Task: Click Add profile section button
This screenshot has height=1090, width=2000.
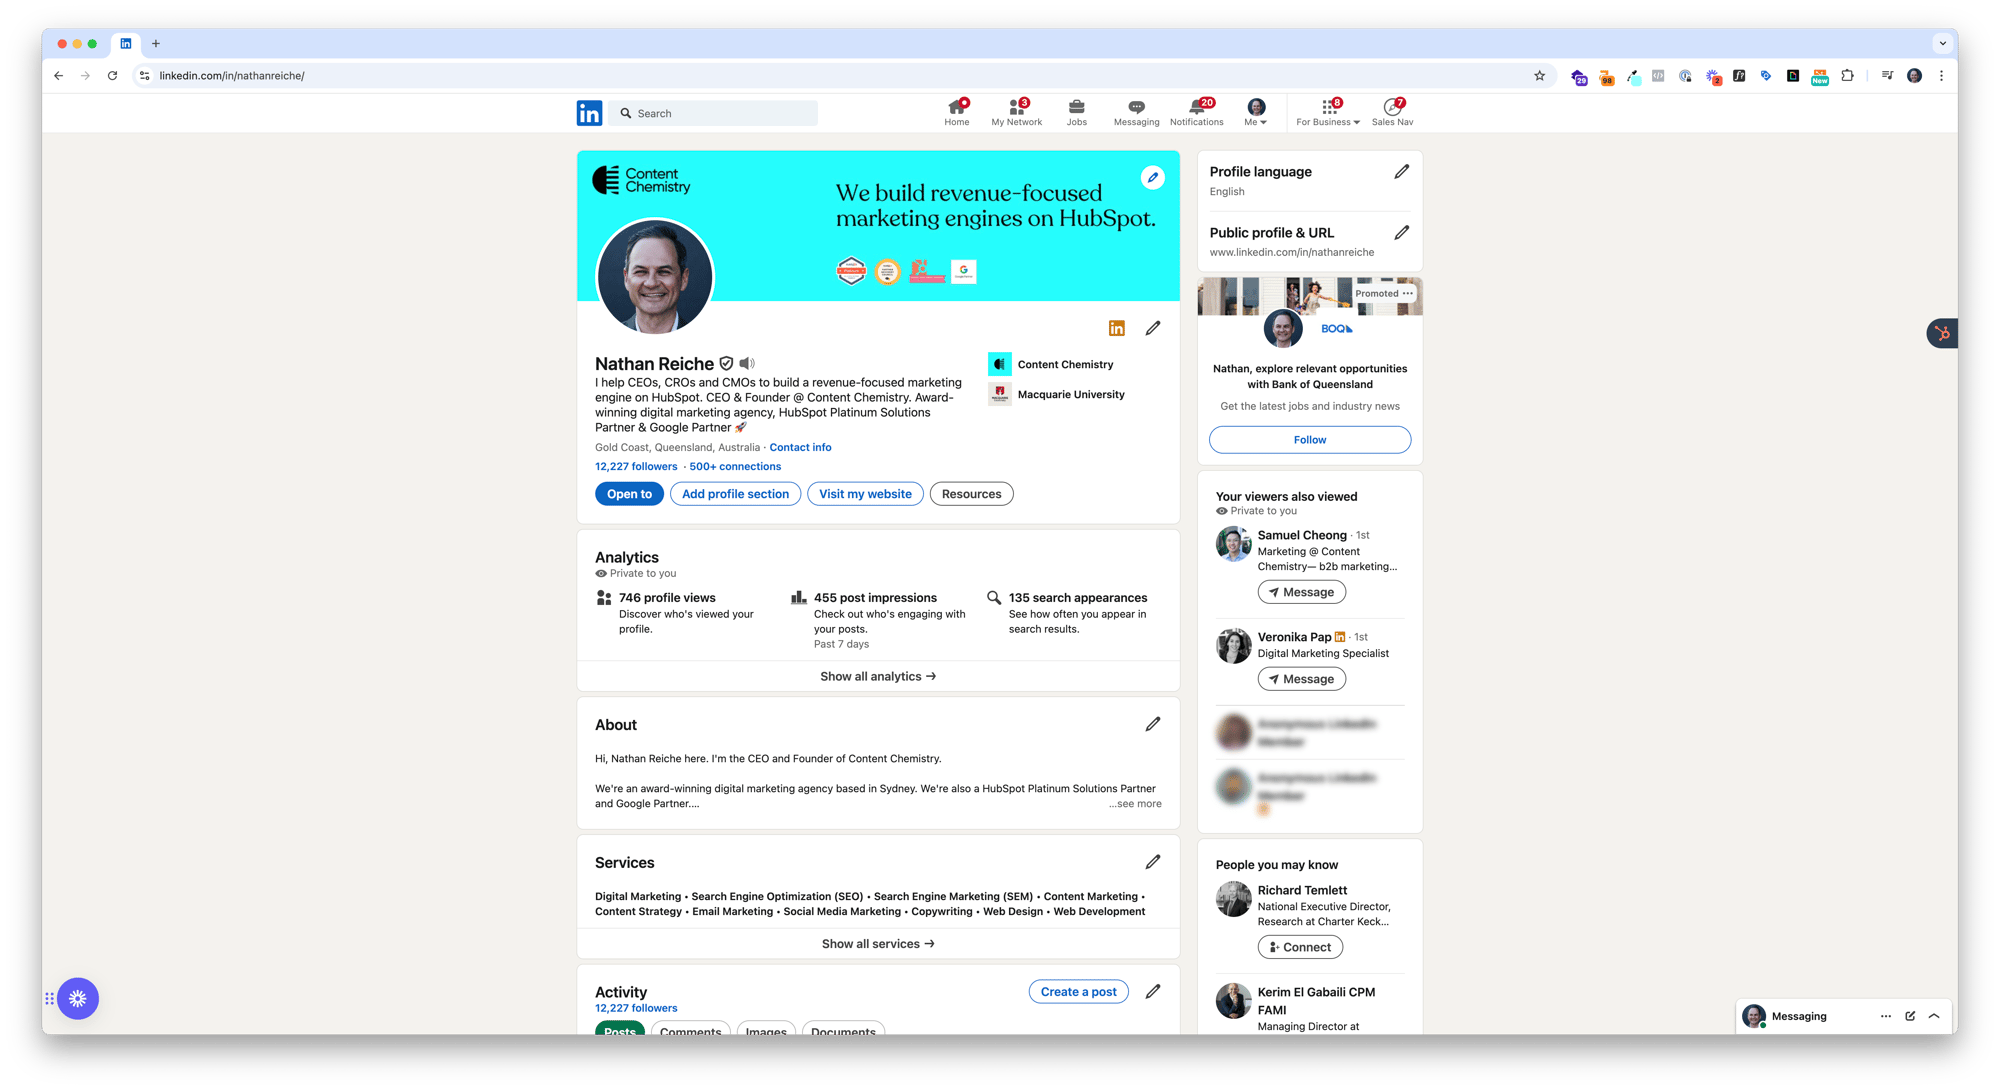Action: pyautogui.click(x=735, y=494)
